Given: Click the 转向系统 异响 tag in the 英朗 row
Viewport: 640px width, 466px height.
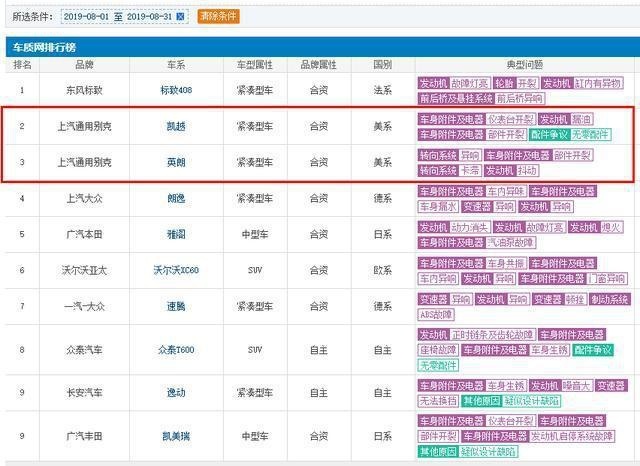Looking at the screenshot, I should 449,155.
